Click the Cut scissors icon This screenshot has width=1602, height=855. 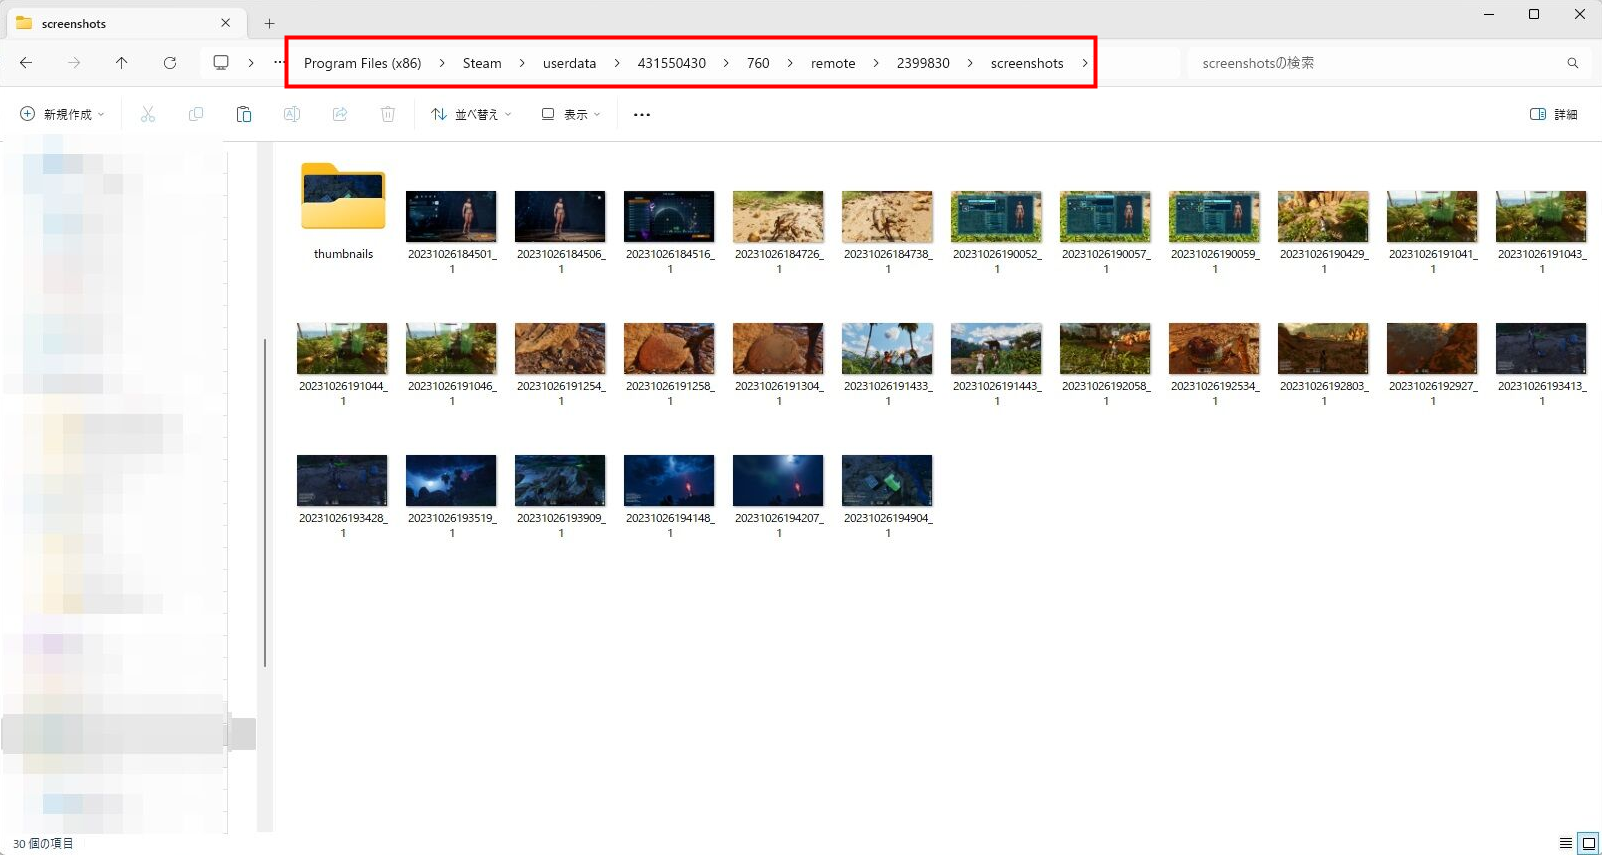(148, 114)
